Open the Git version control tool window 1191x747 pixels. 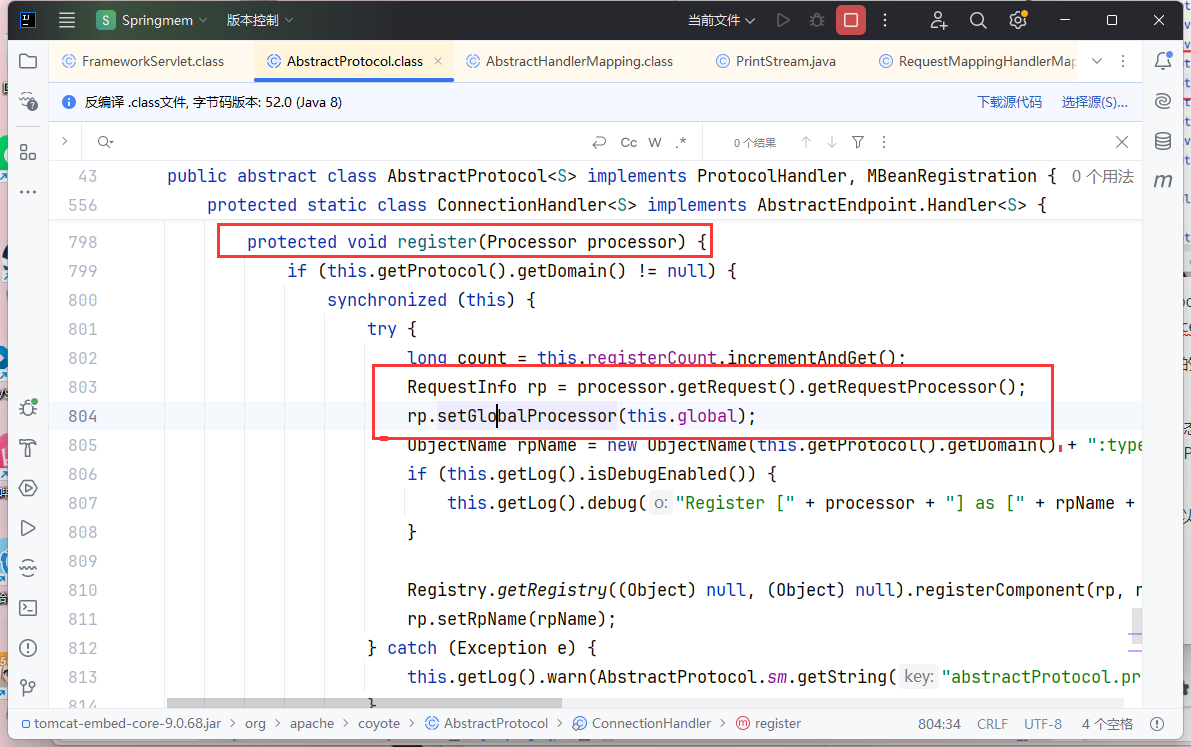point(28,688)
